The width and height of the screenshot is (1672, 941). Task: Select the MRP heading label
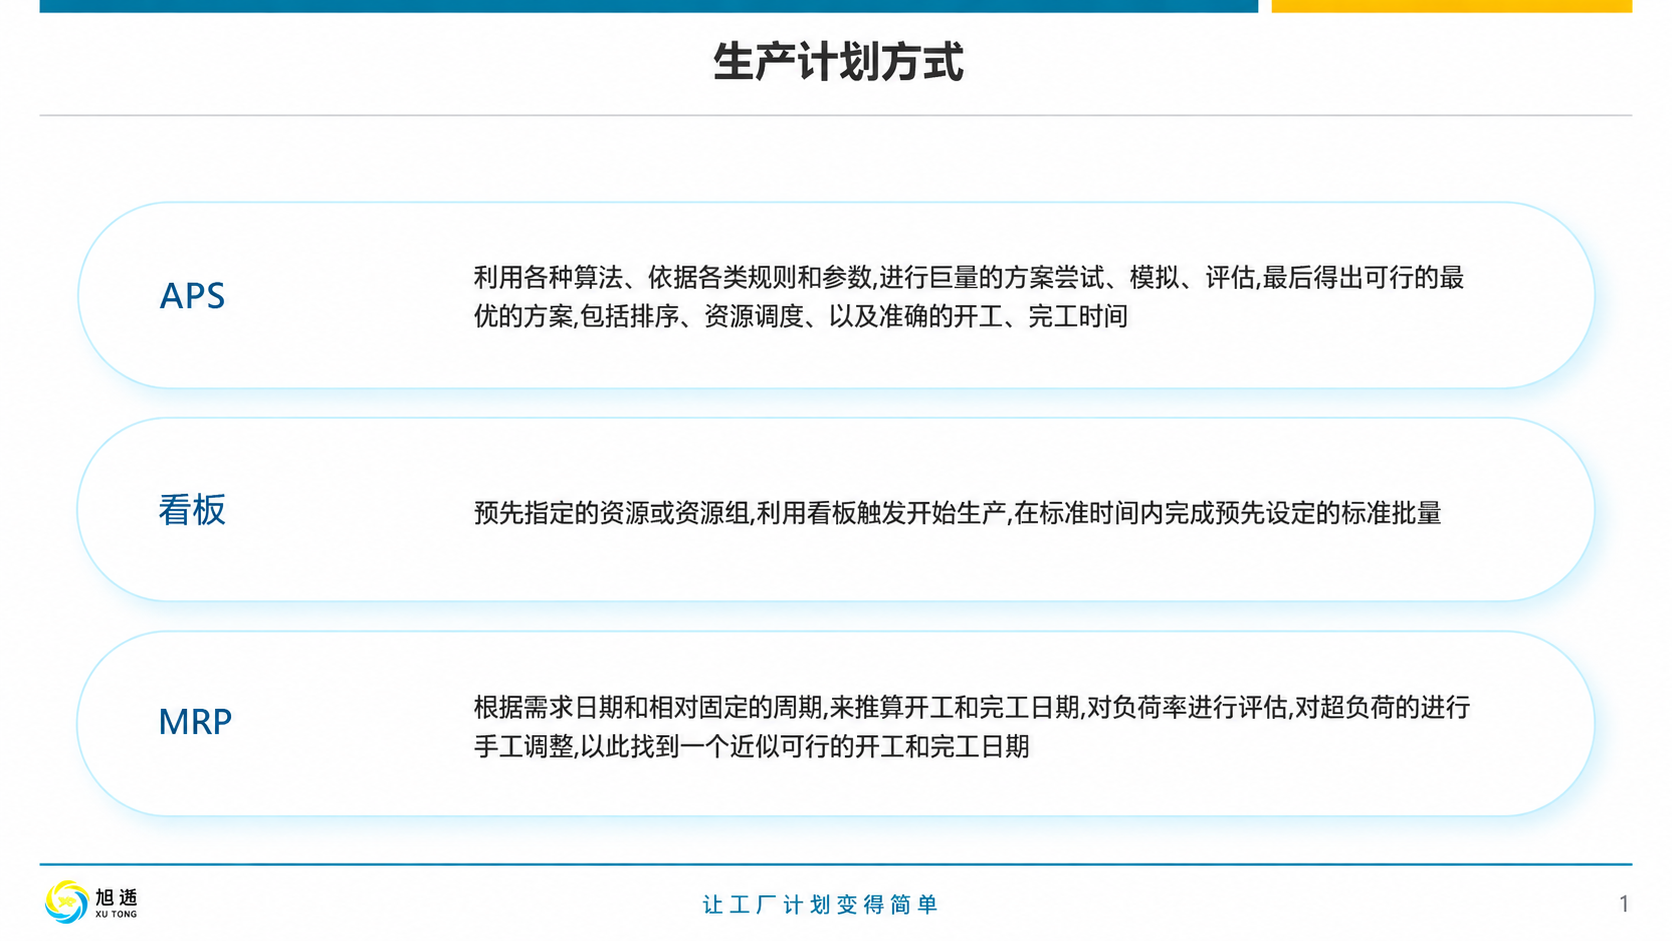click(x=195, y=722)
